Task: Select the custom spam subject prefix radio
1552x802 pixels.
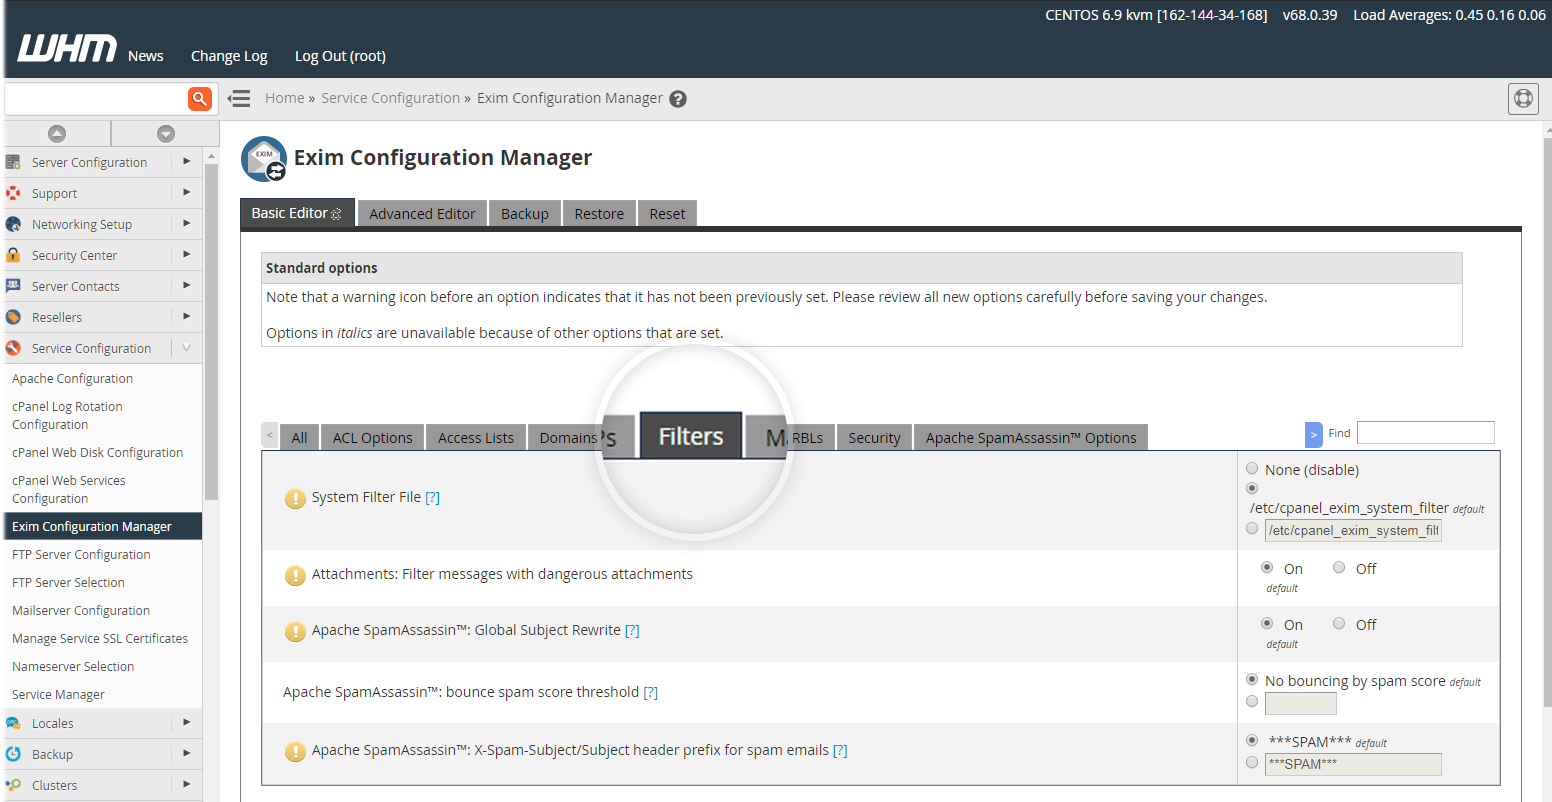Action: pyautogui.click(x=1252, y=763)
